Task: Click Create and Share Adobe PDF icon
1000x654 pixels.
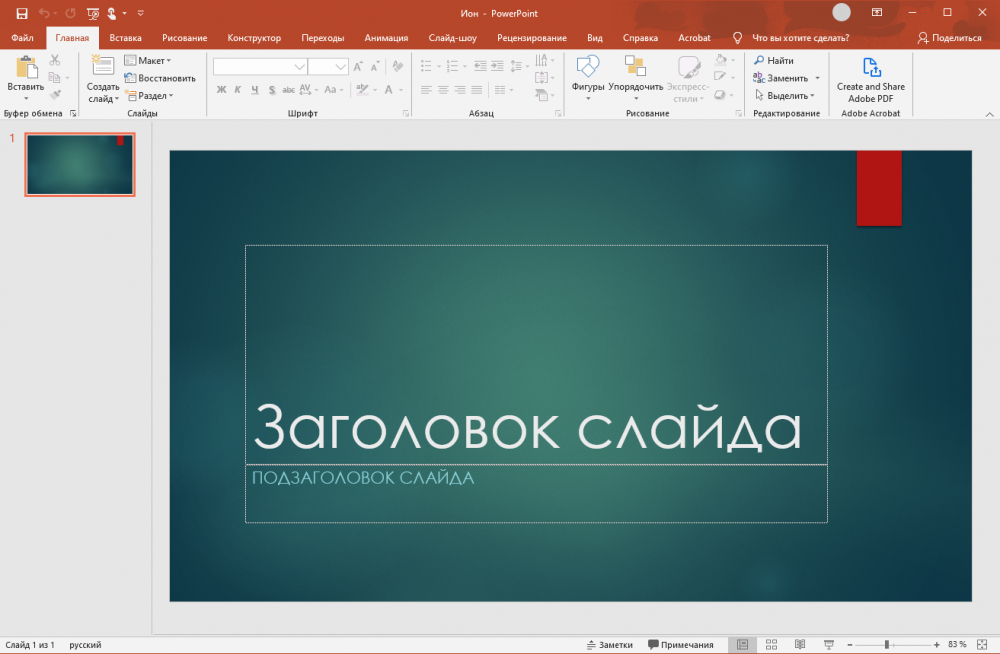Action: point(870,69)
